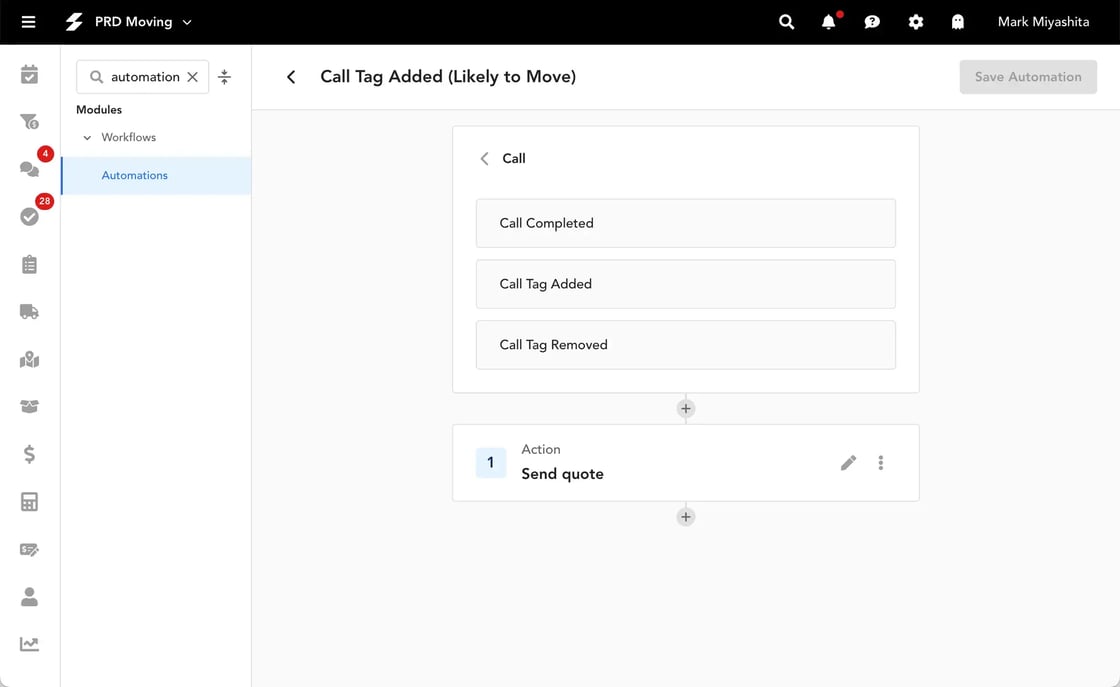Open the moving truck sidebar icon

coord(29,312)
